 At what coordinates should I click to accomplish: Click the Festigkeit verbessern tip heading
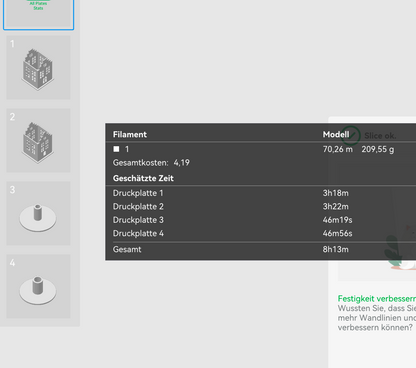(x=377, y=298)
